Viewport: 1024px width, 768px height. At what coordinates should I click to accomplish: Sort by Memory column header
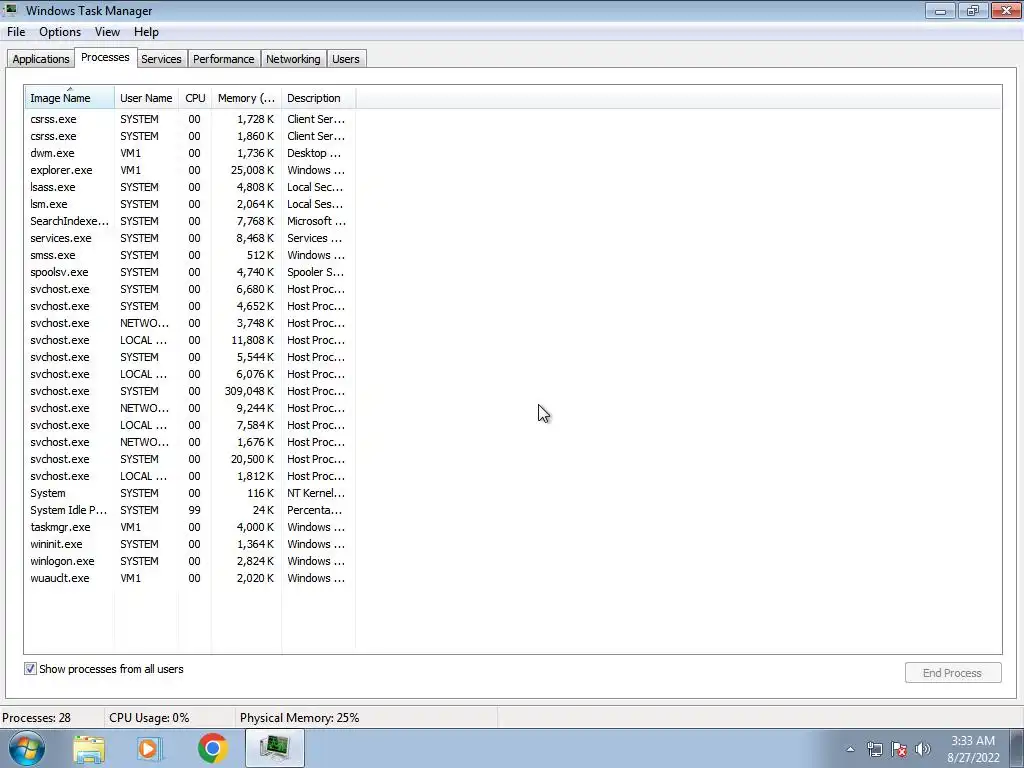[x=246, y=98]
